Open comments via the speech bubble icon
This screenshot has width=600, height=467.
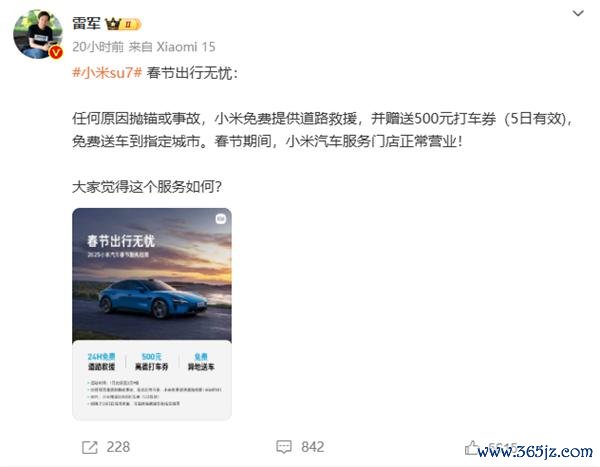coord(284,447)
